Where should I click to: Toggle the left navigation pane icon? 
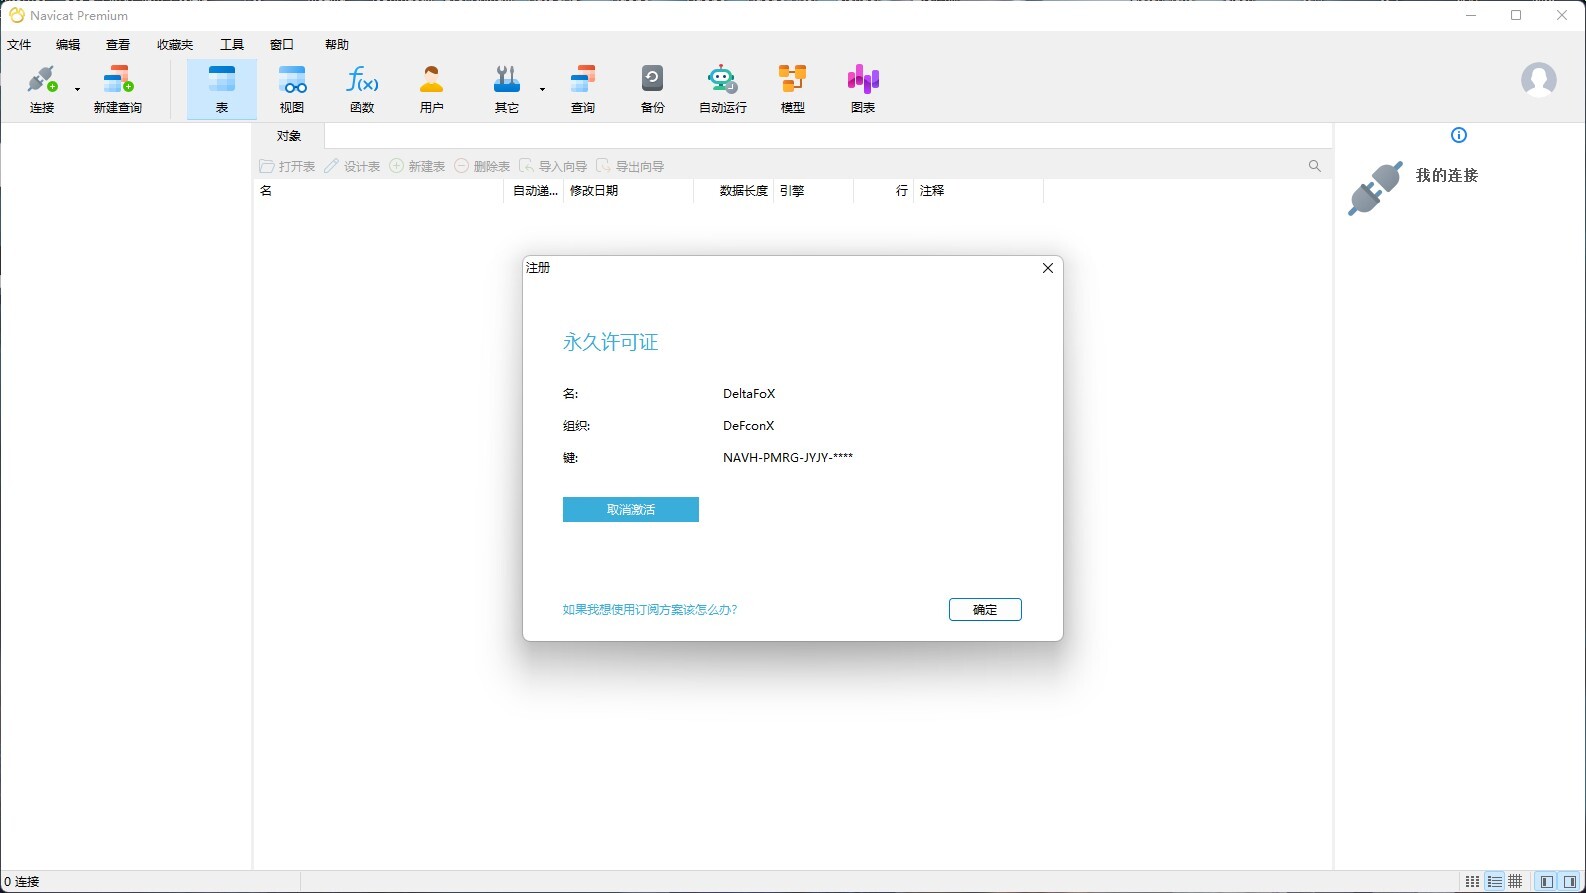pos(1547,881)
